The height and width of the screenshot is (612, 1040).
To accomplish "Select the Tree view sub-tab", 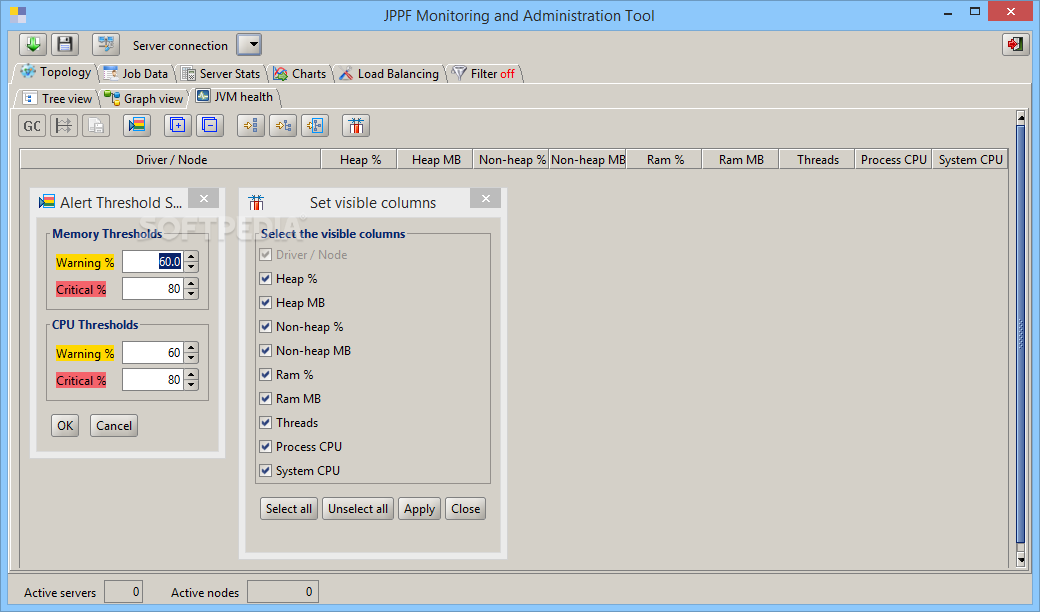I will pyautogui.click(x=57, y=99).
